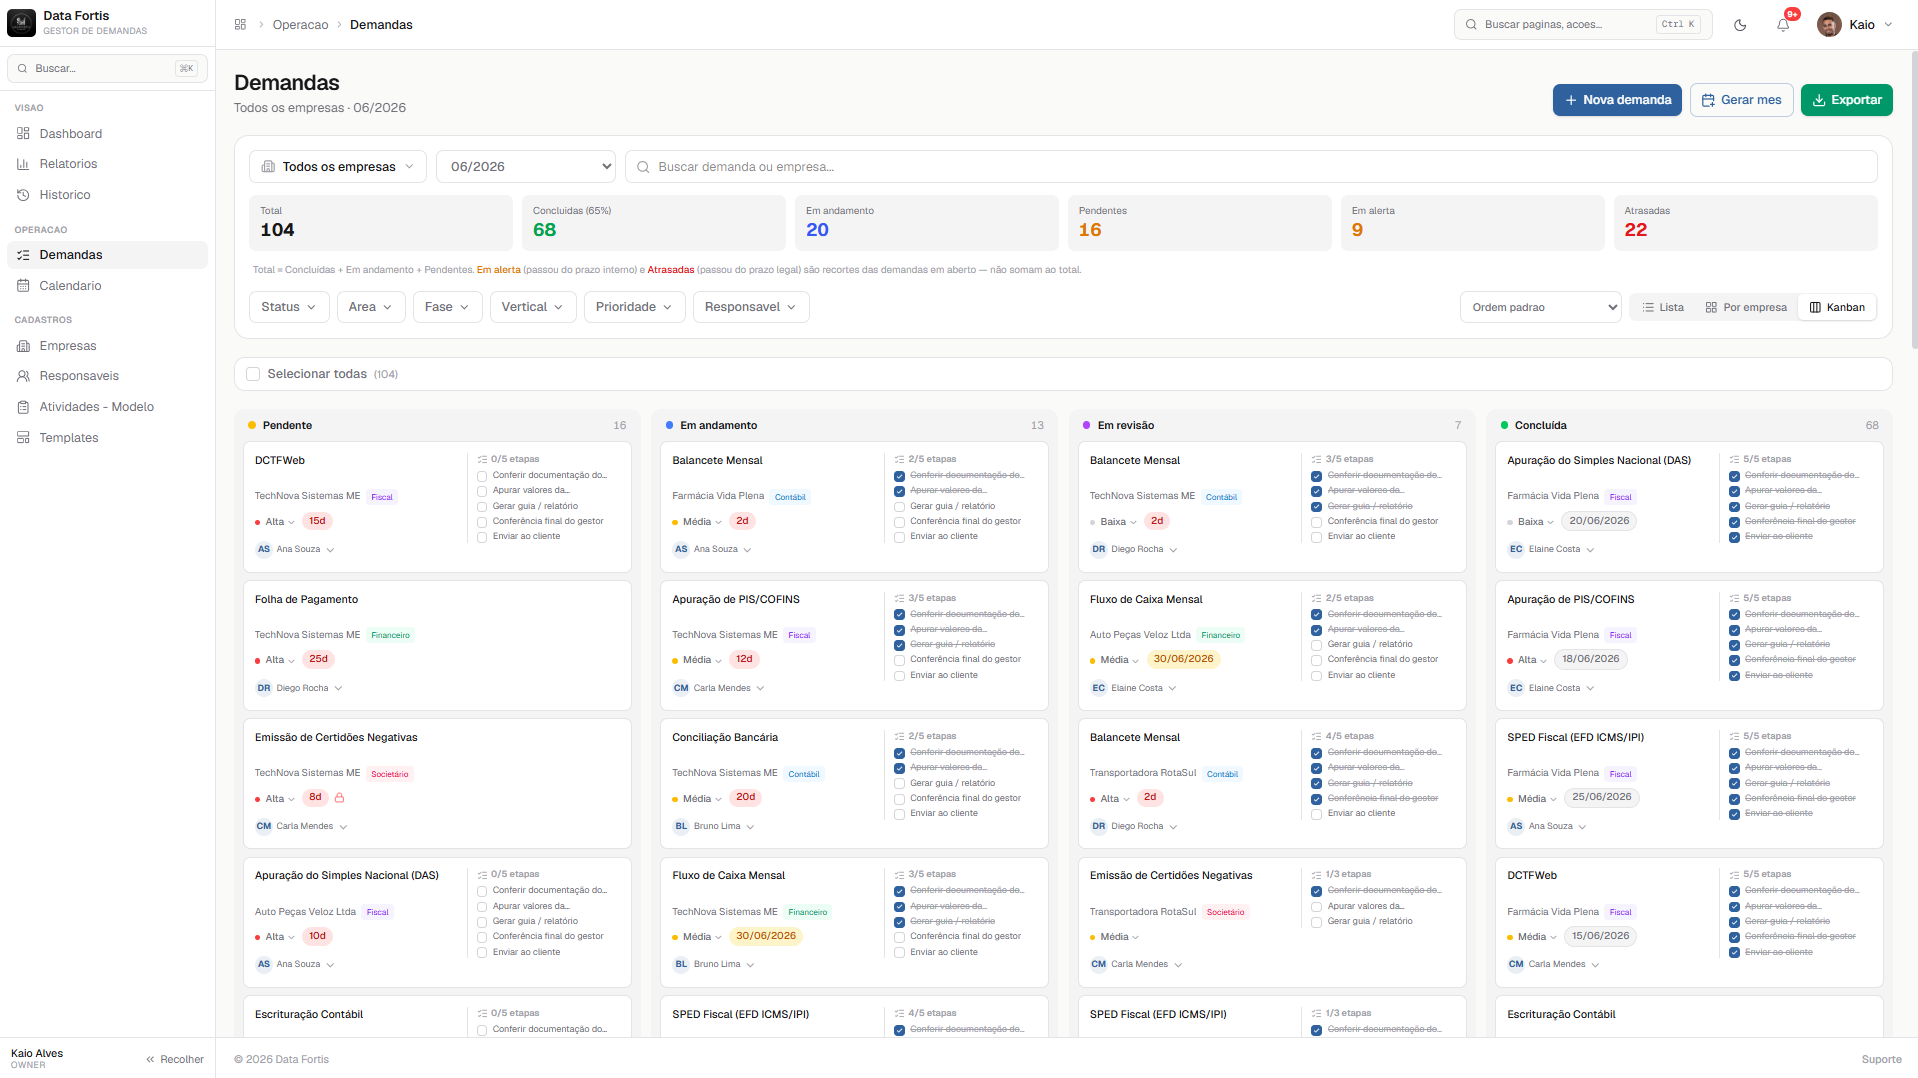Open the Status filter dropdown
The width and height of the screenshot is (1918, 1078).
pos(289,307)
